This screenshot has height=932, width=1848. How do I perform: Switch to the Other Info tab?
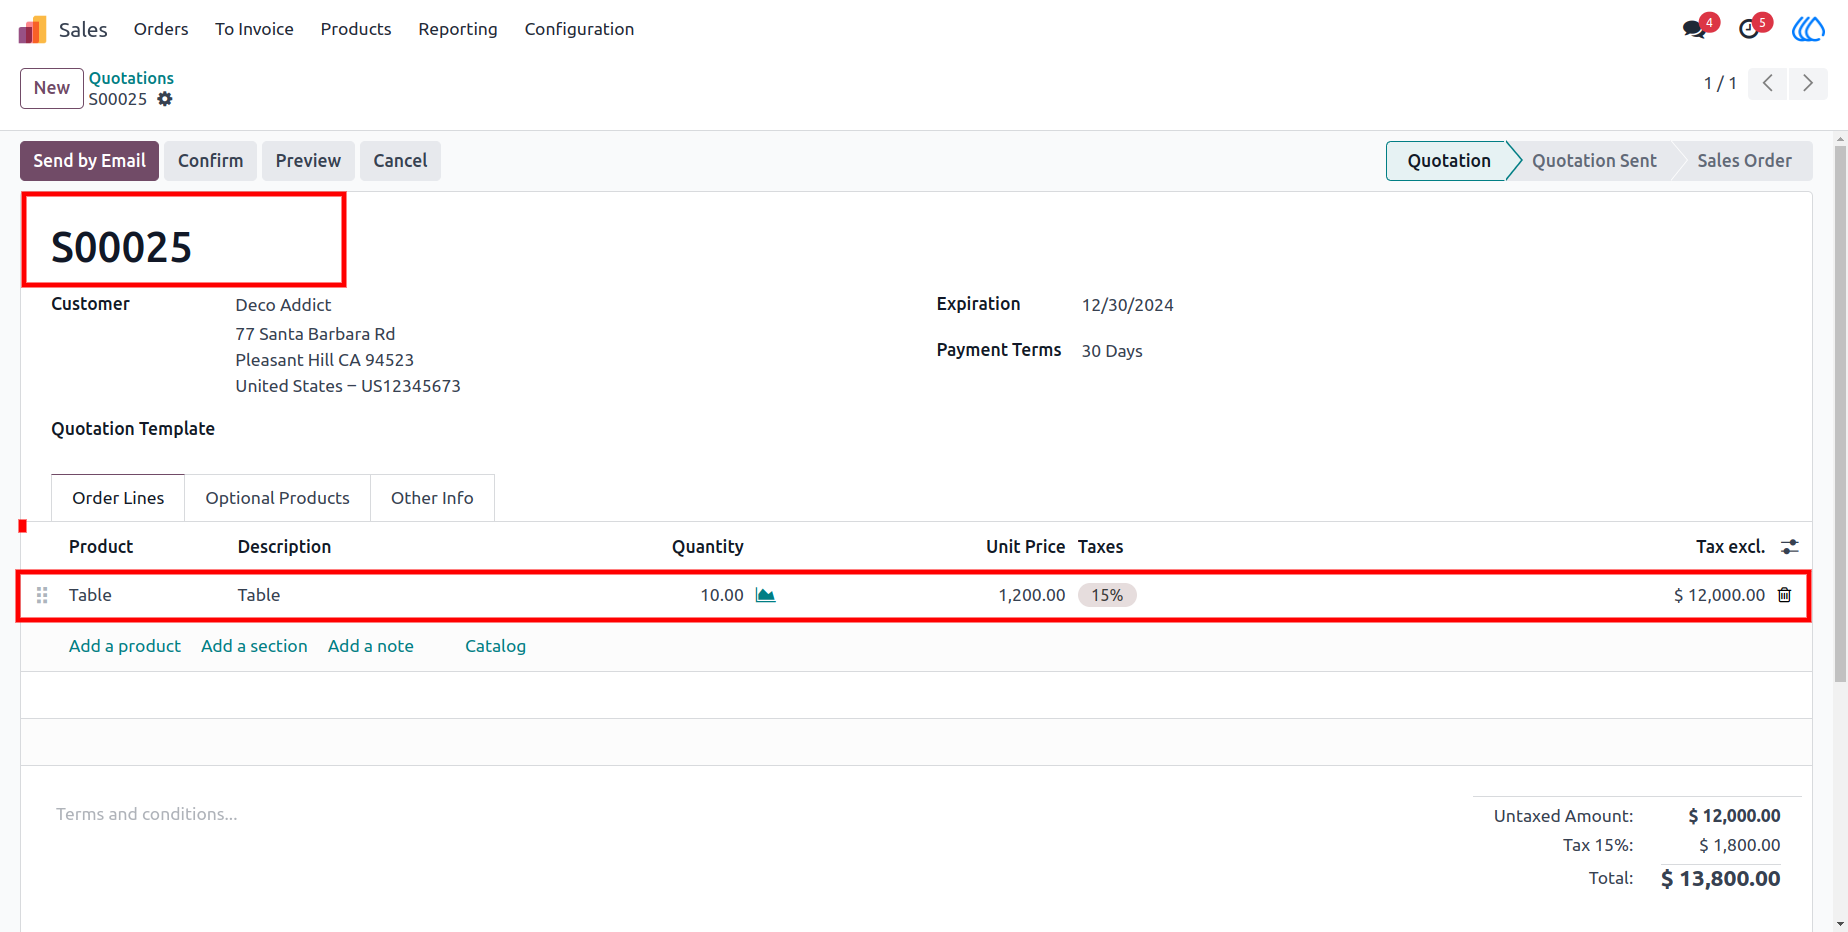point(432,498)
